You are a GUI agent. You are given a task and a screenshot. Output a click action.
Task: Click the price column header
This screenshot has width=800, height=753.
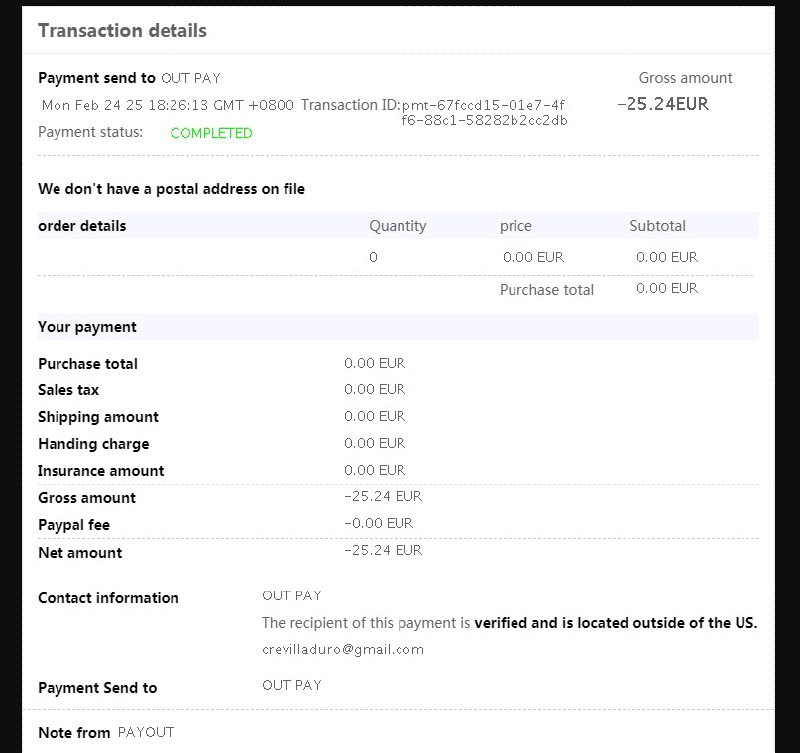[516, 226]
